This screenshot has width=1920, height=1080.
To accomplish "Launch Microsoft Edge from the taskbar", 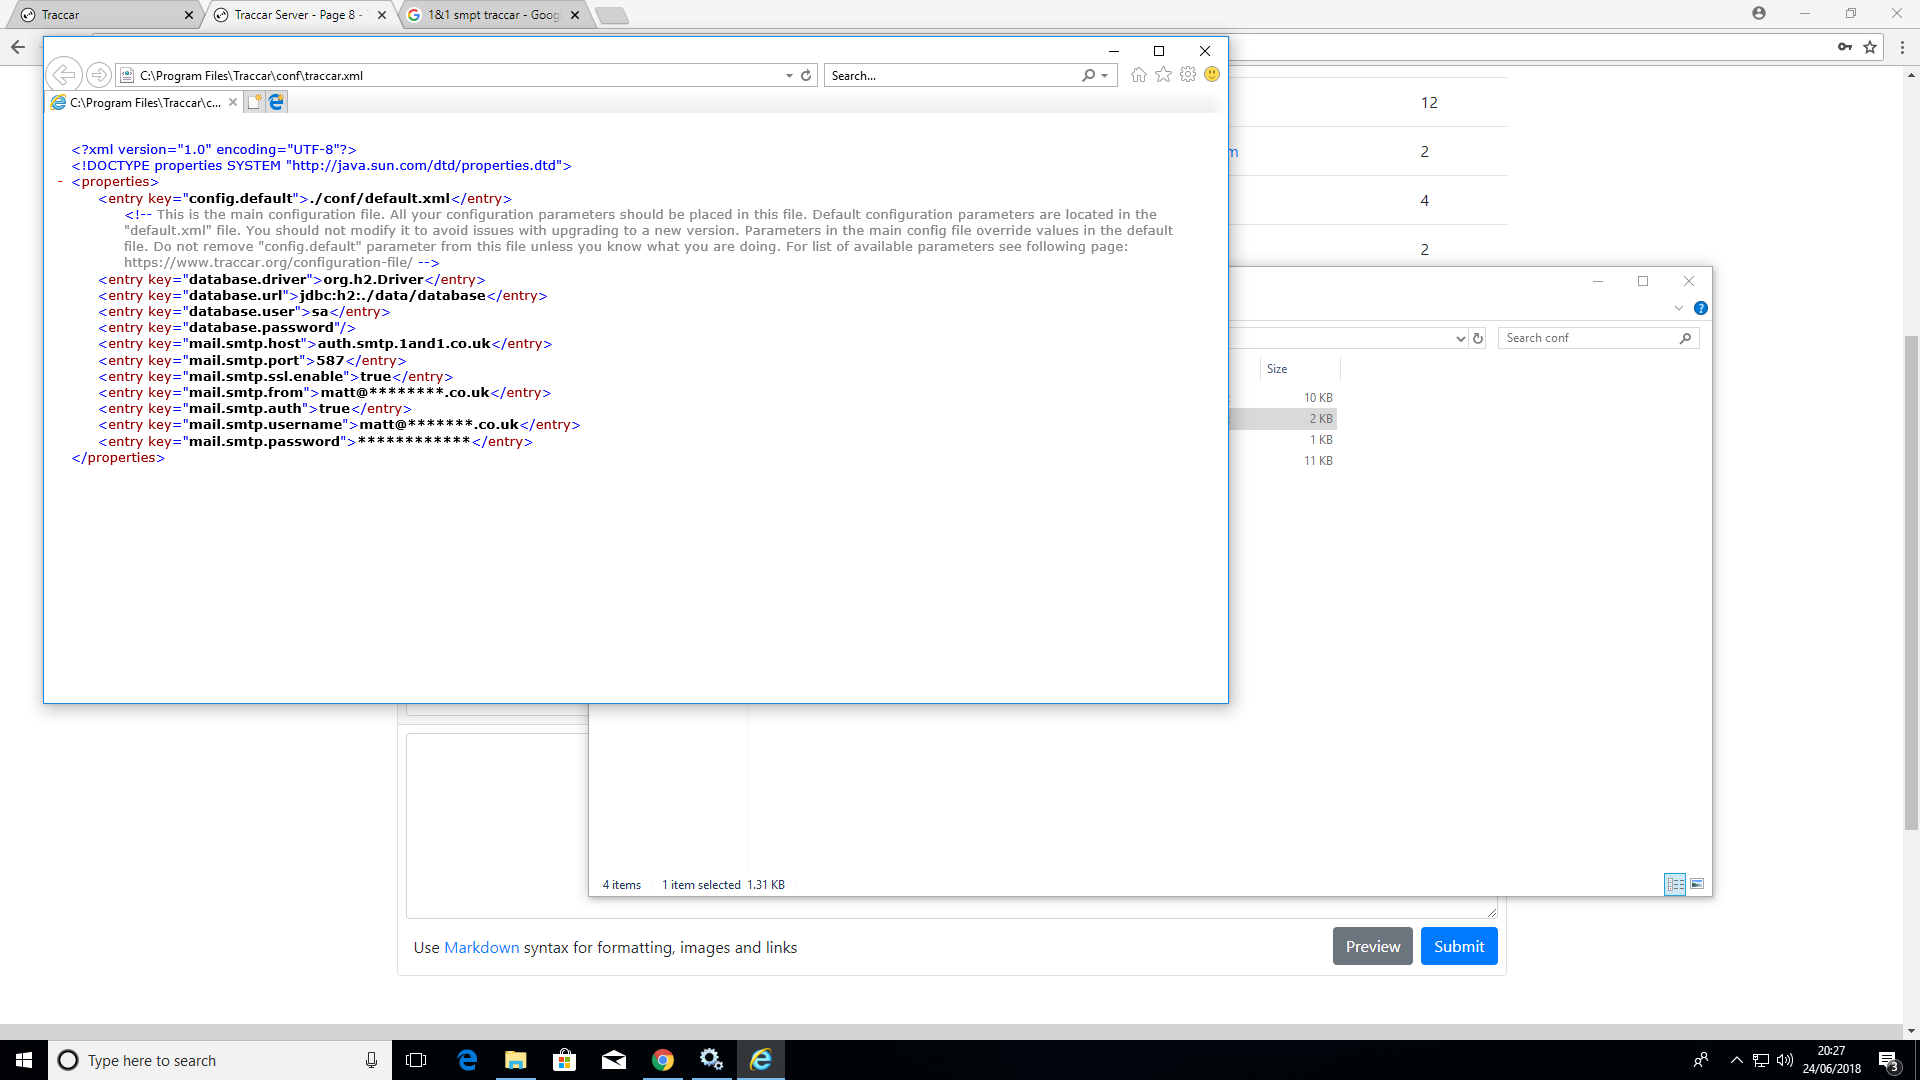I will click(x=466, y=1060).
